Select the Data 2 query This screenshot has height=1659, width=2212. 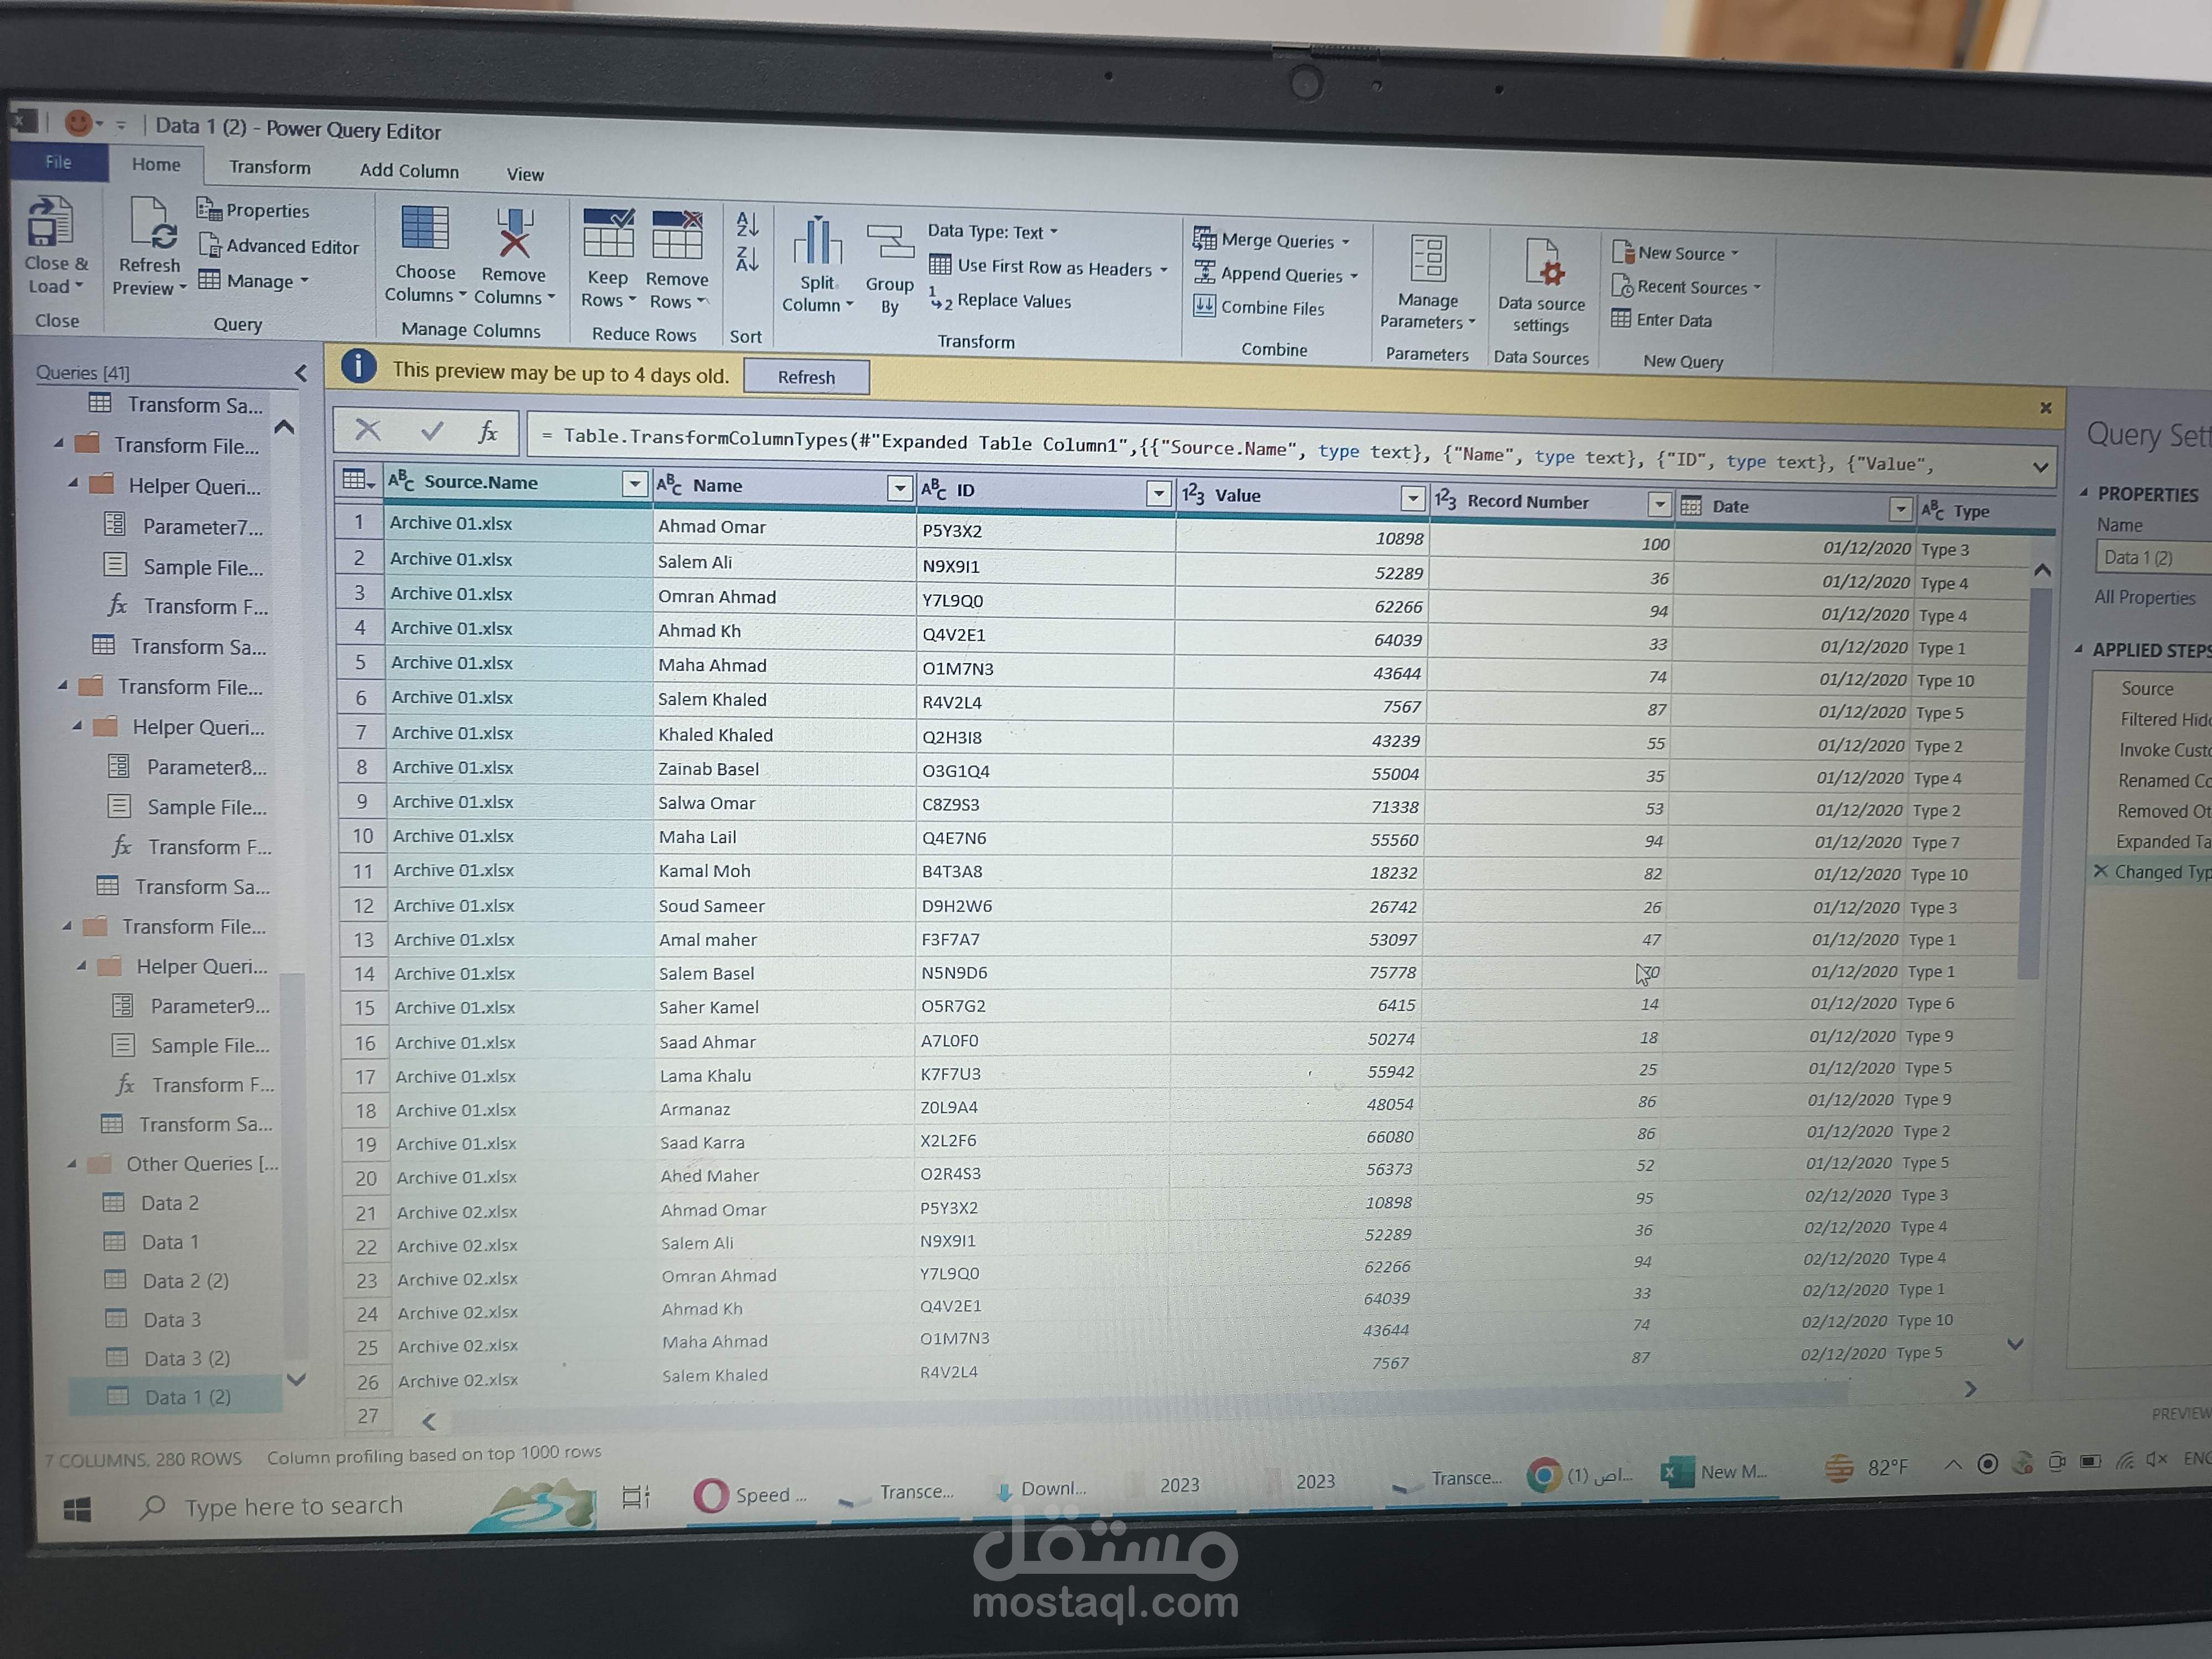click(x=170, y=1203)
